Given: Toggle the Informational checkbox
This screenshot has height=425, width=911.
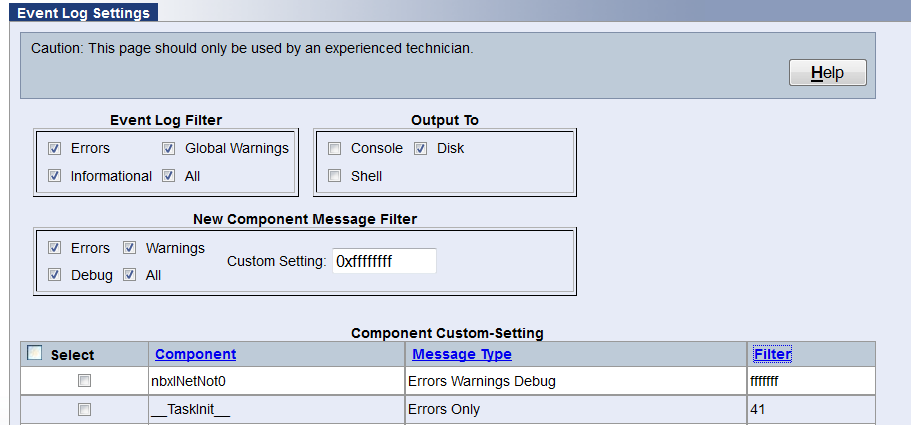Looking at the screenshot, I should point(55,176).
